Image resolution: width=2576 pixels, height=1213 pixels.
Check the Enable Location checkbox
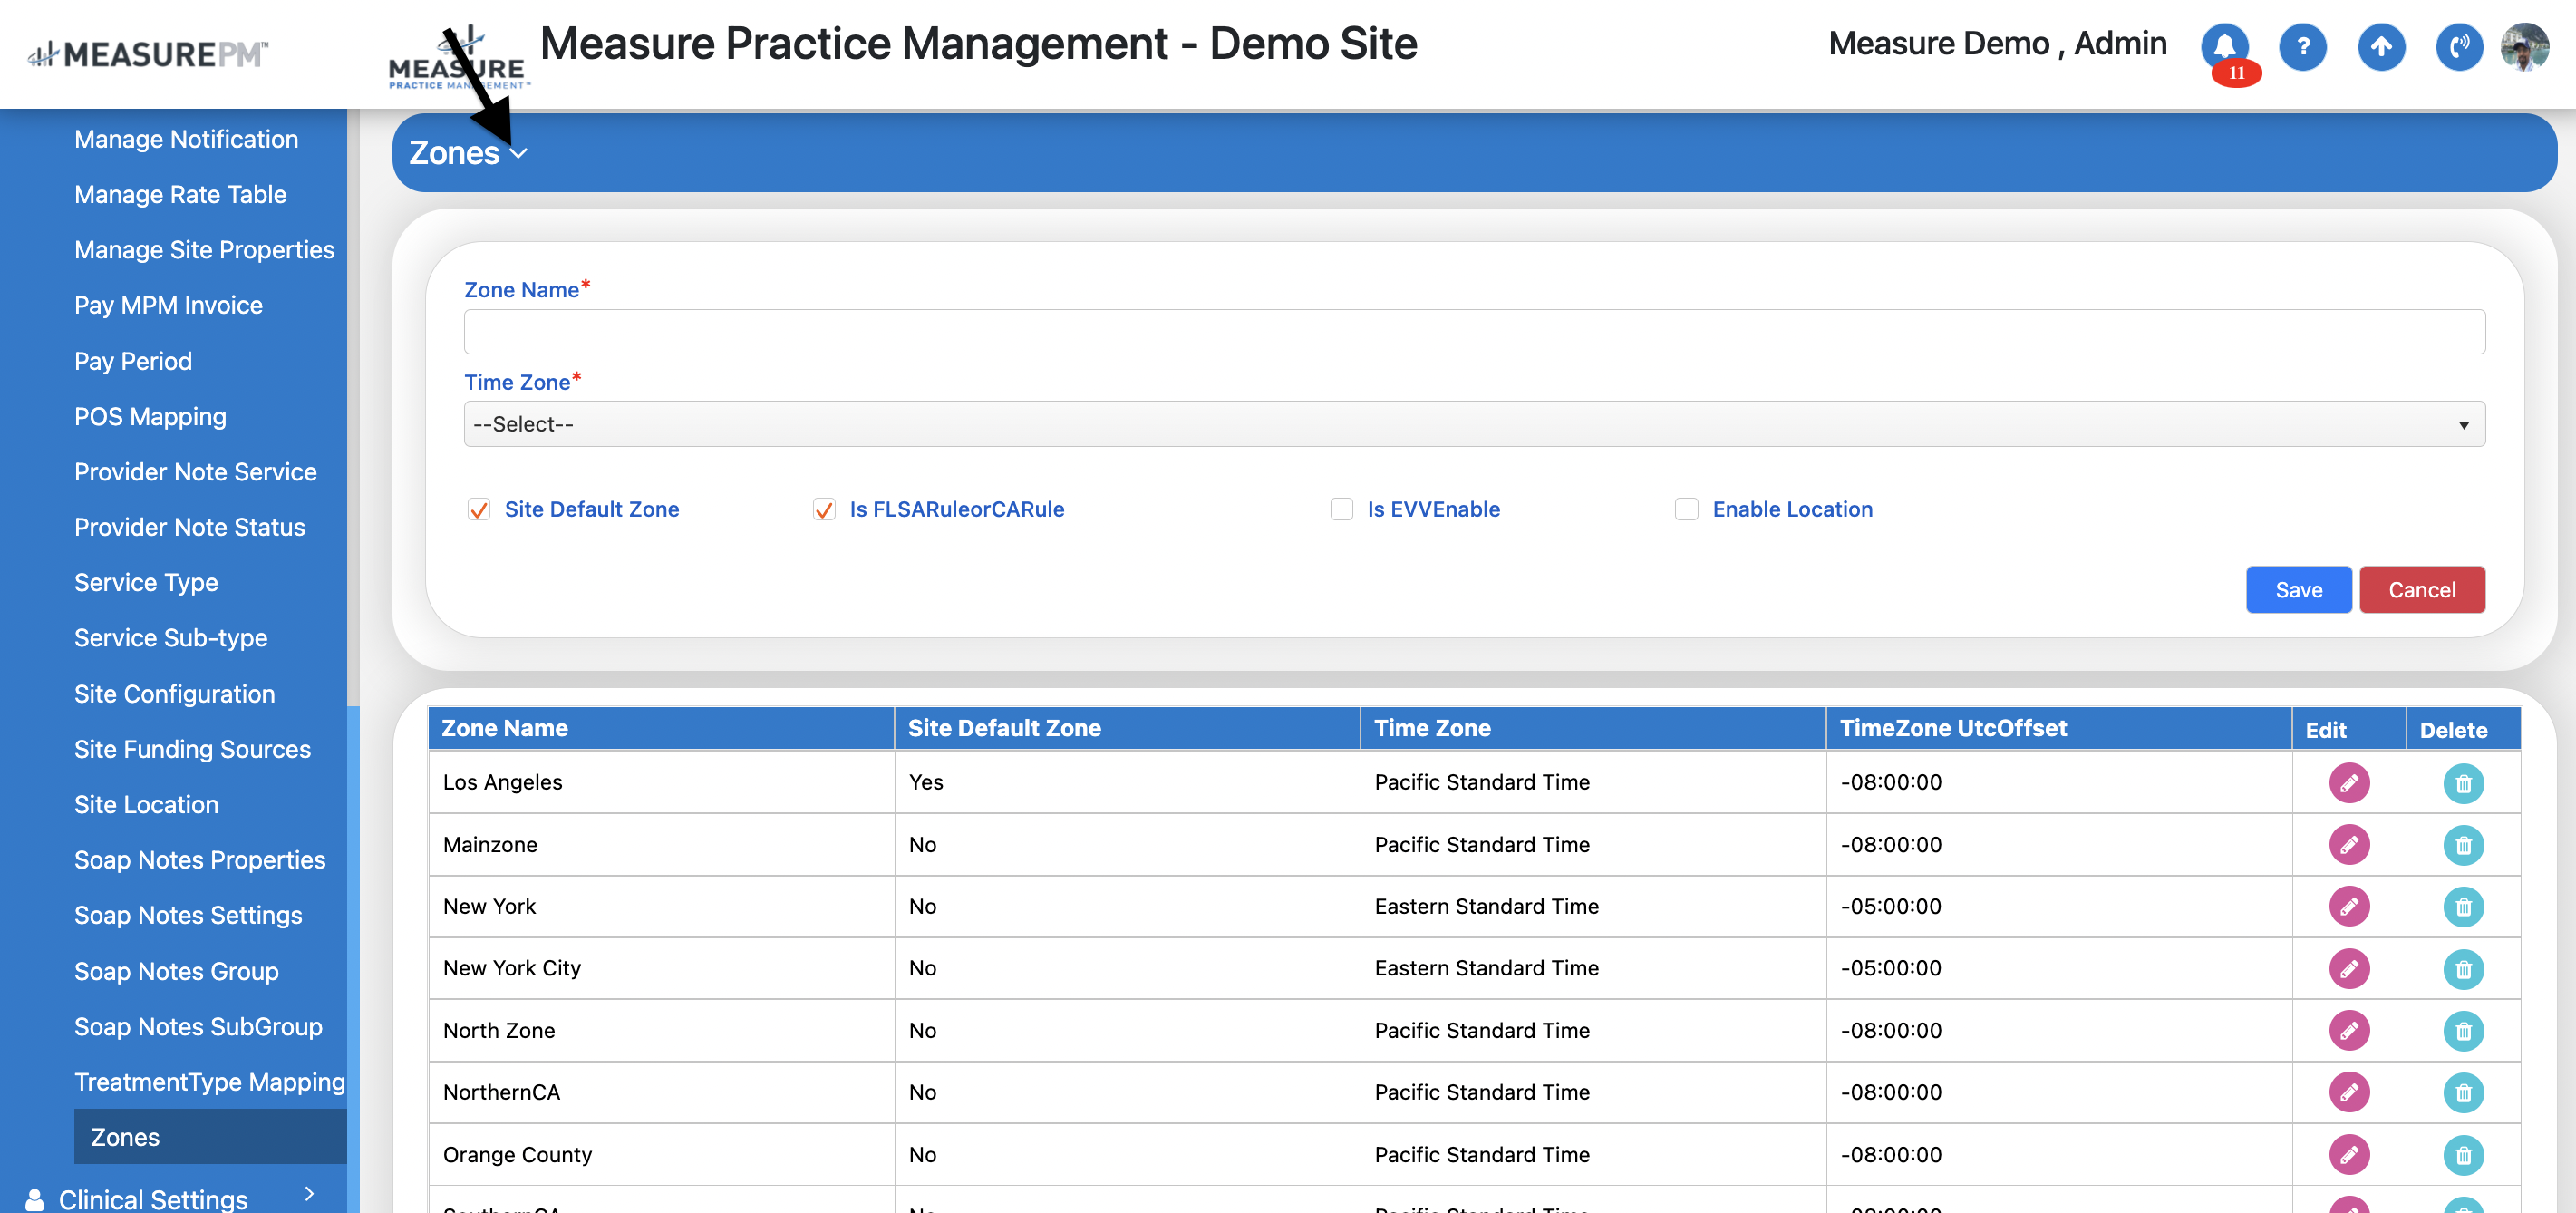(1686, 510)
